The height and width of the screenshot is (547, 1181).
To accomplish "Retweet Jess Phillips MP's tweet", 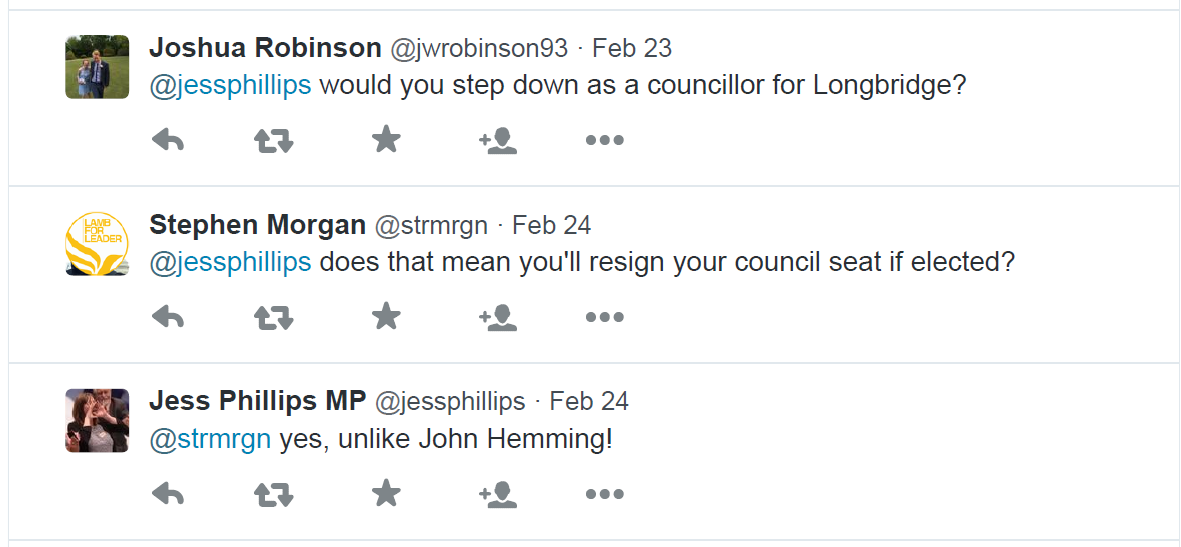I will 273,494.
